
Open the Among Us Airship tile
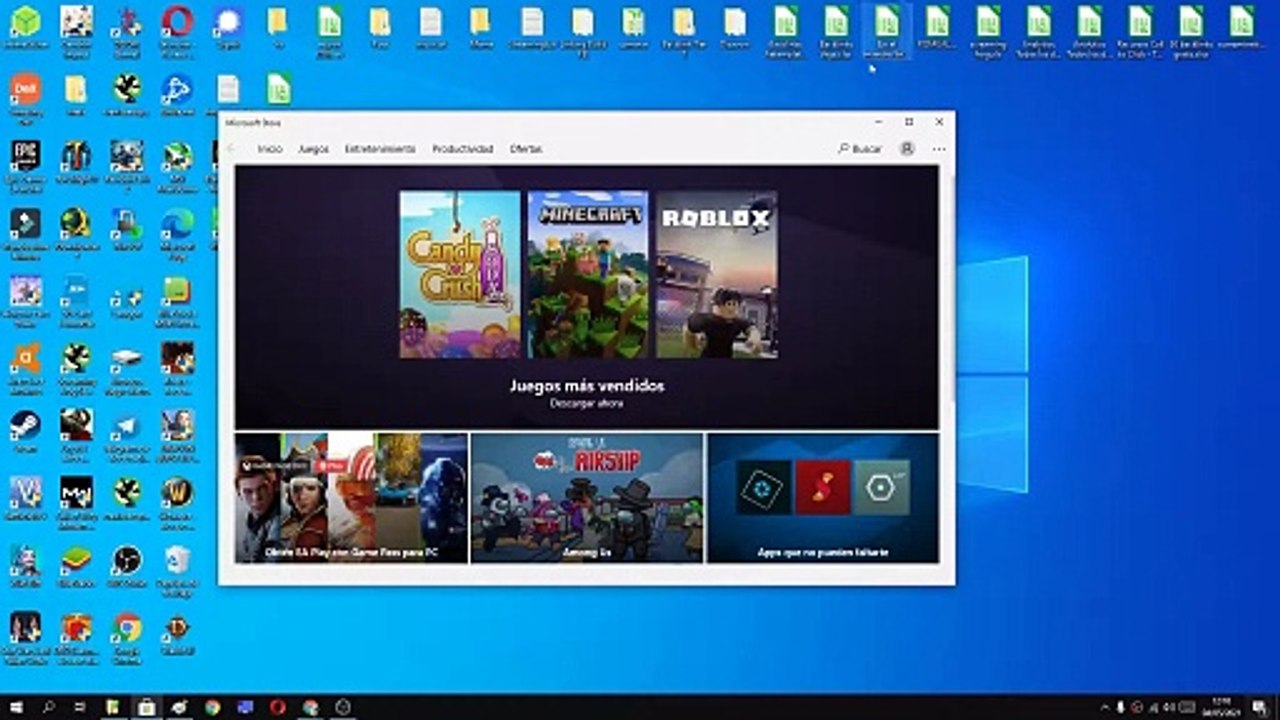[587, 498]
